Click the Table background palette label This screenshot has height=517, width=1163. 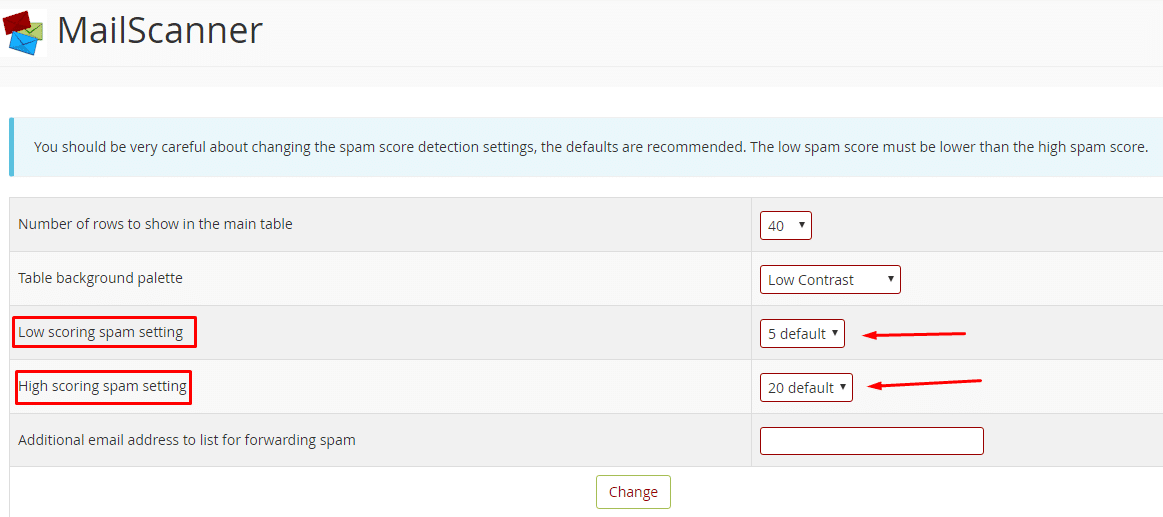tap(100, 278)
